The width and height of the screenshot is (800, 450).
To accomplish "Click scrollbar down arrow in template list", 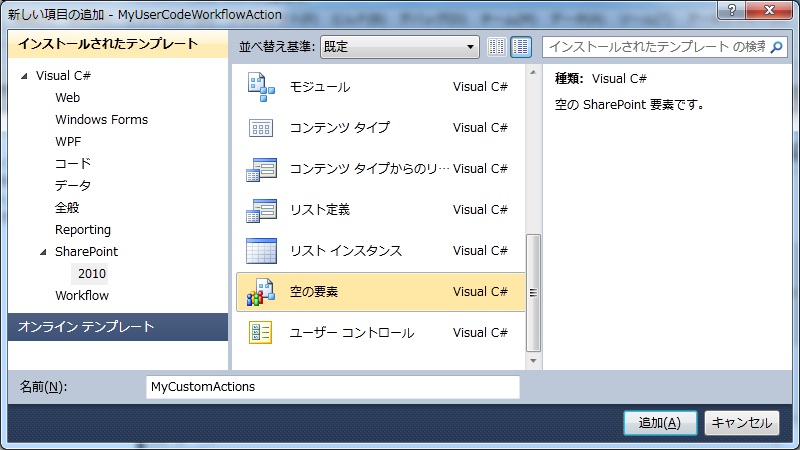I will tap(533, 361).
